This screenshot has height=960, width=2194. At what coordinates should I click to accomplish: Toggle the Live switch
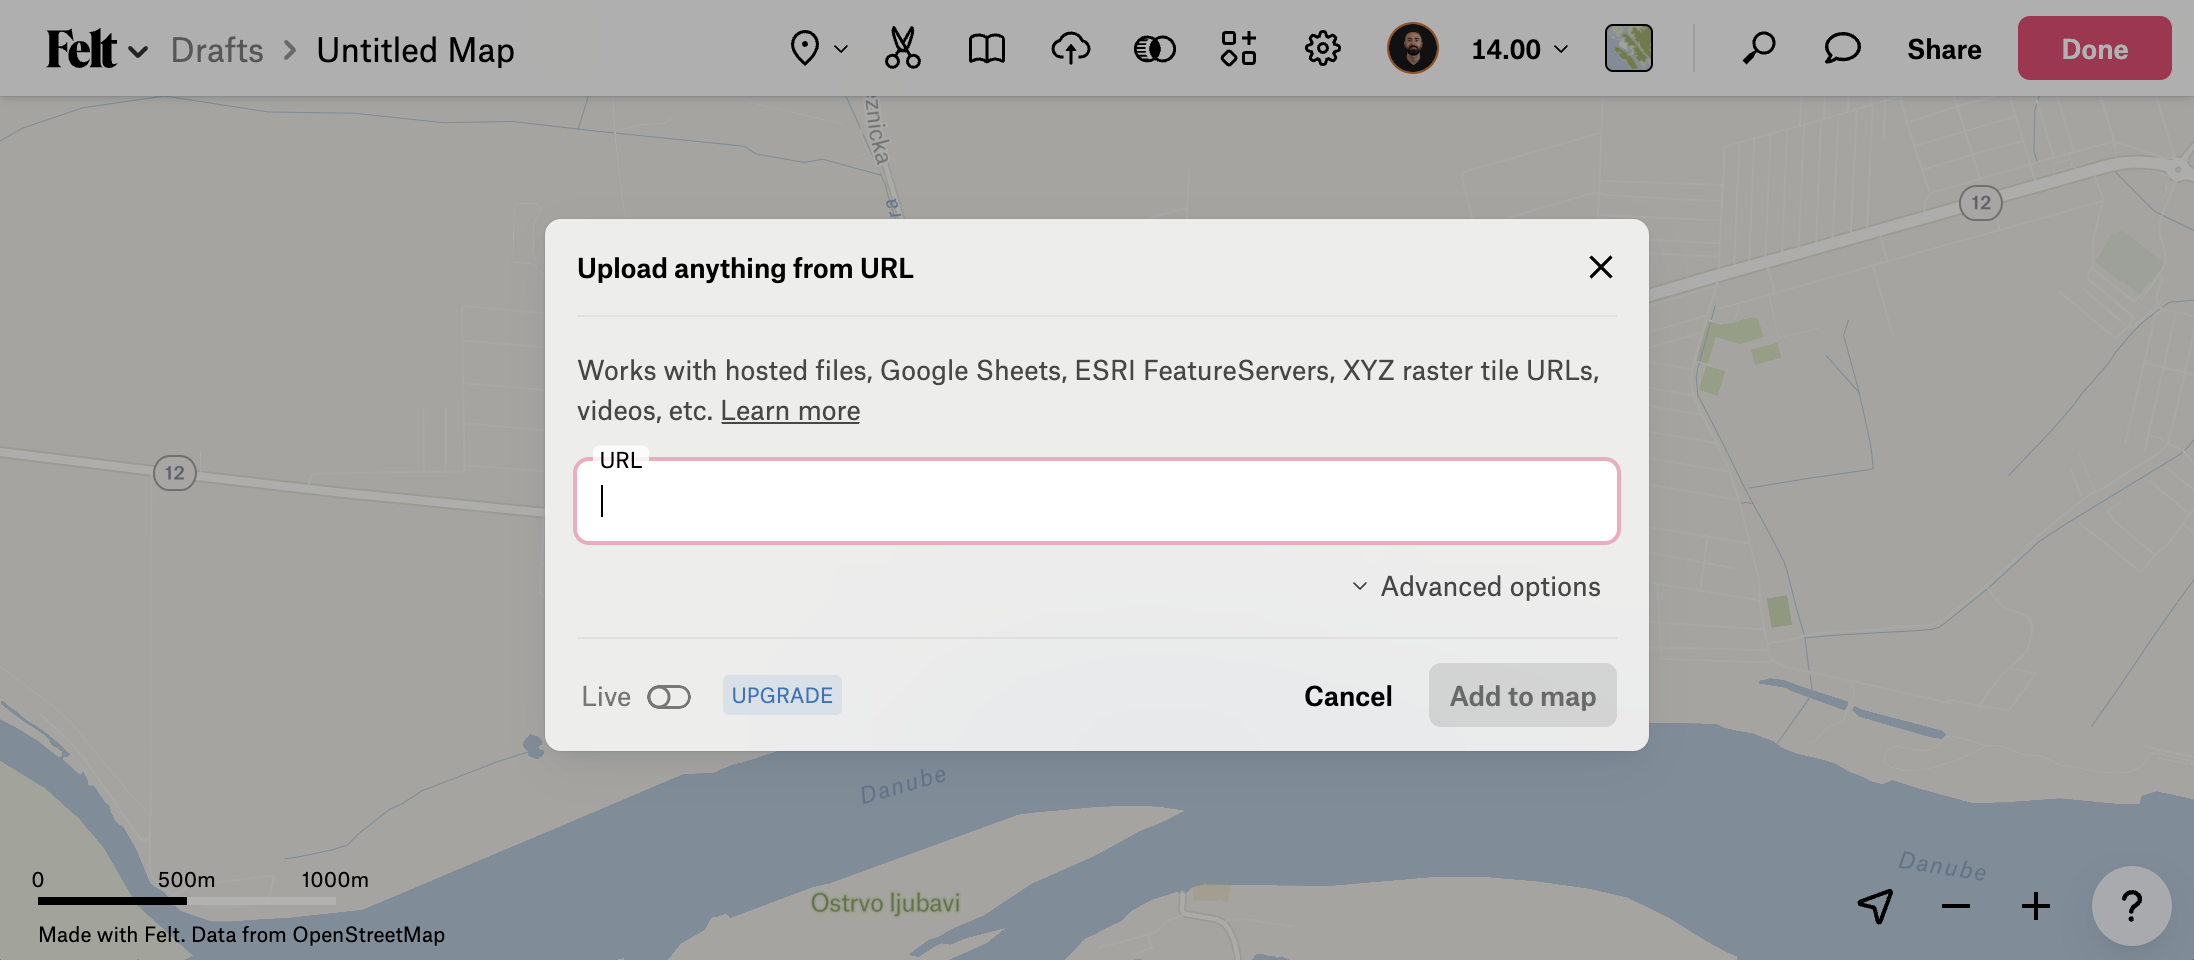pyautogui.click(x=669, y=696)
